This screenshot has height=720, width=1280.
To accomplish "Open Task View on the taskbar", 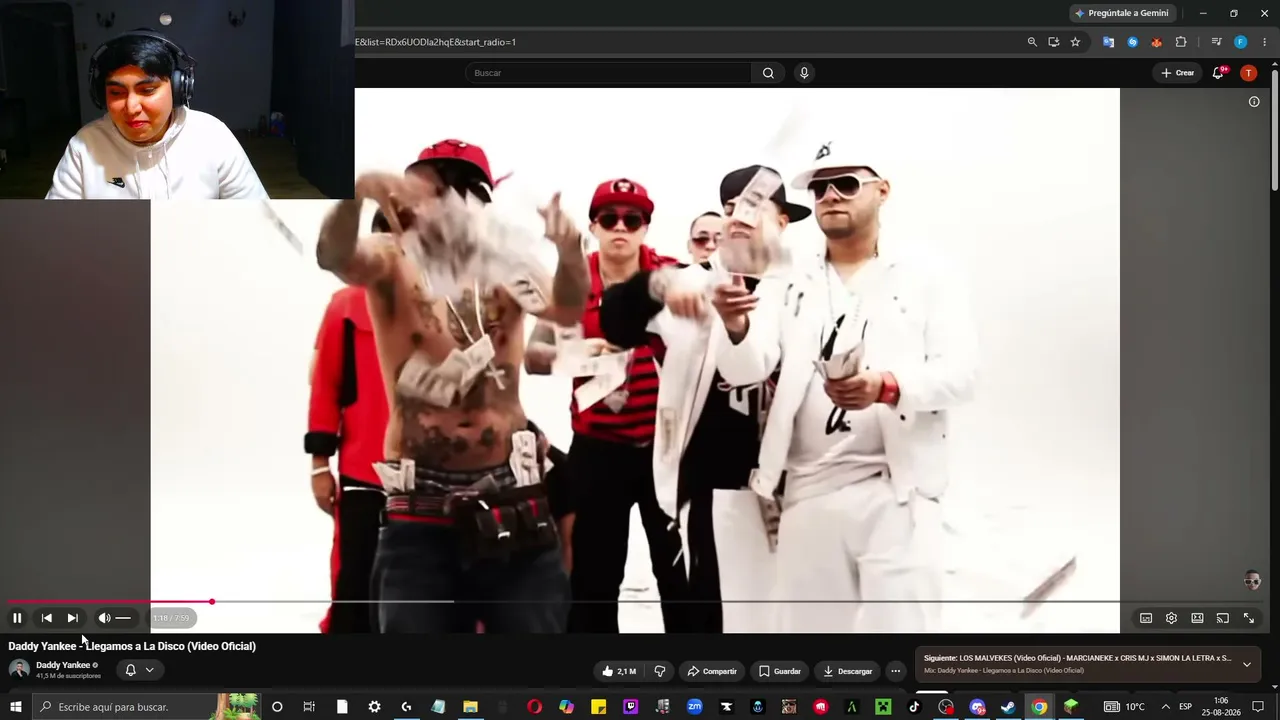I will (x=310, y=707).
